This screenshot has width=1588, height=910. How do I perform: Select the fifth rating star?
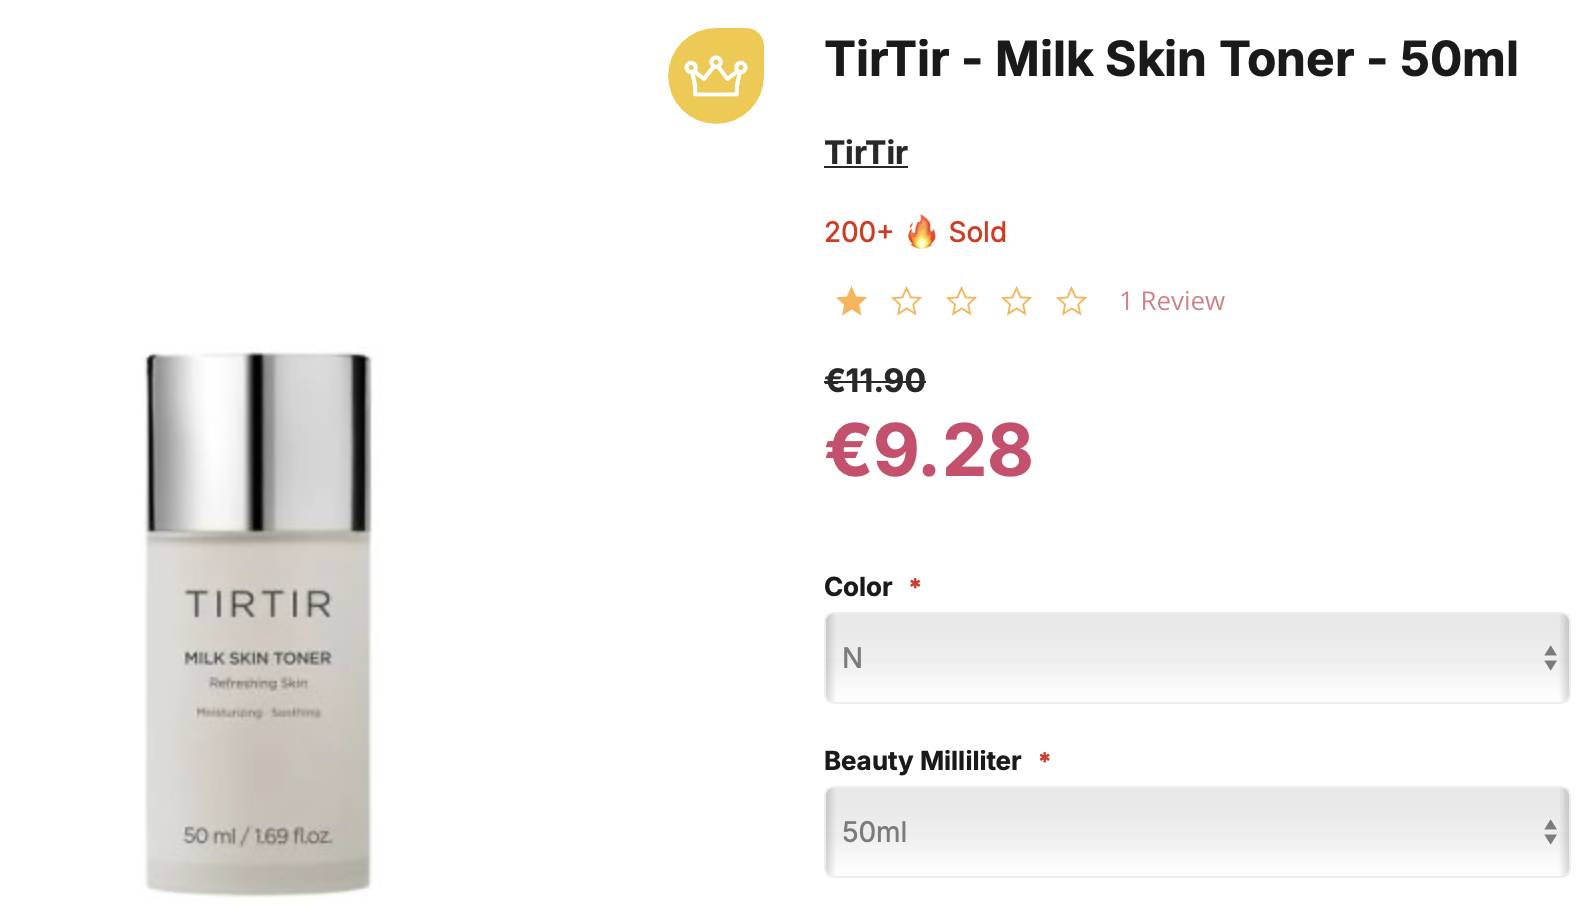(1072, 301)
